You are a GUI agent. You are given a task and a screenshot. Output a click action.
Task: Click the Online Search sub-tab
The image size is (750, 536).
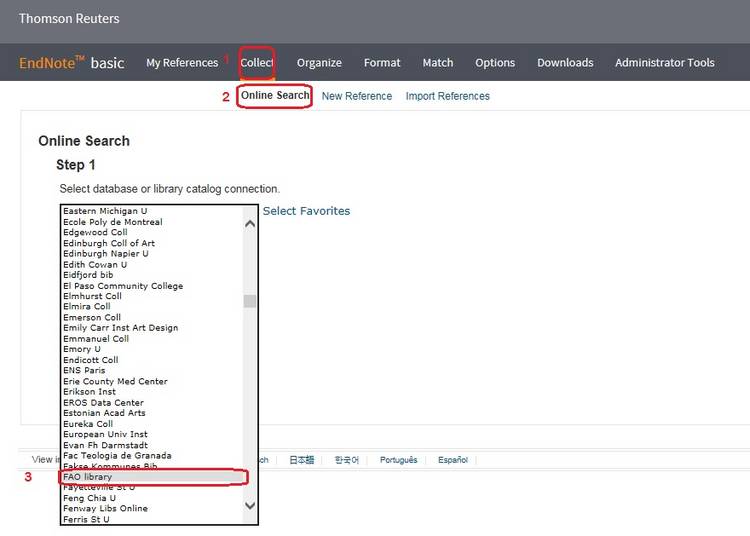tap(275, 96)
